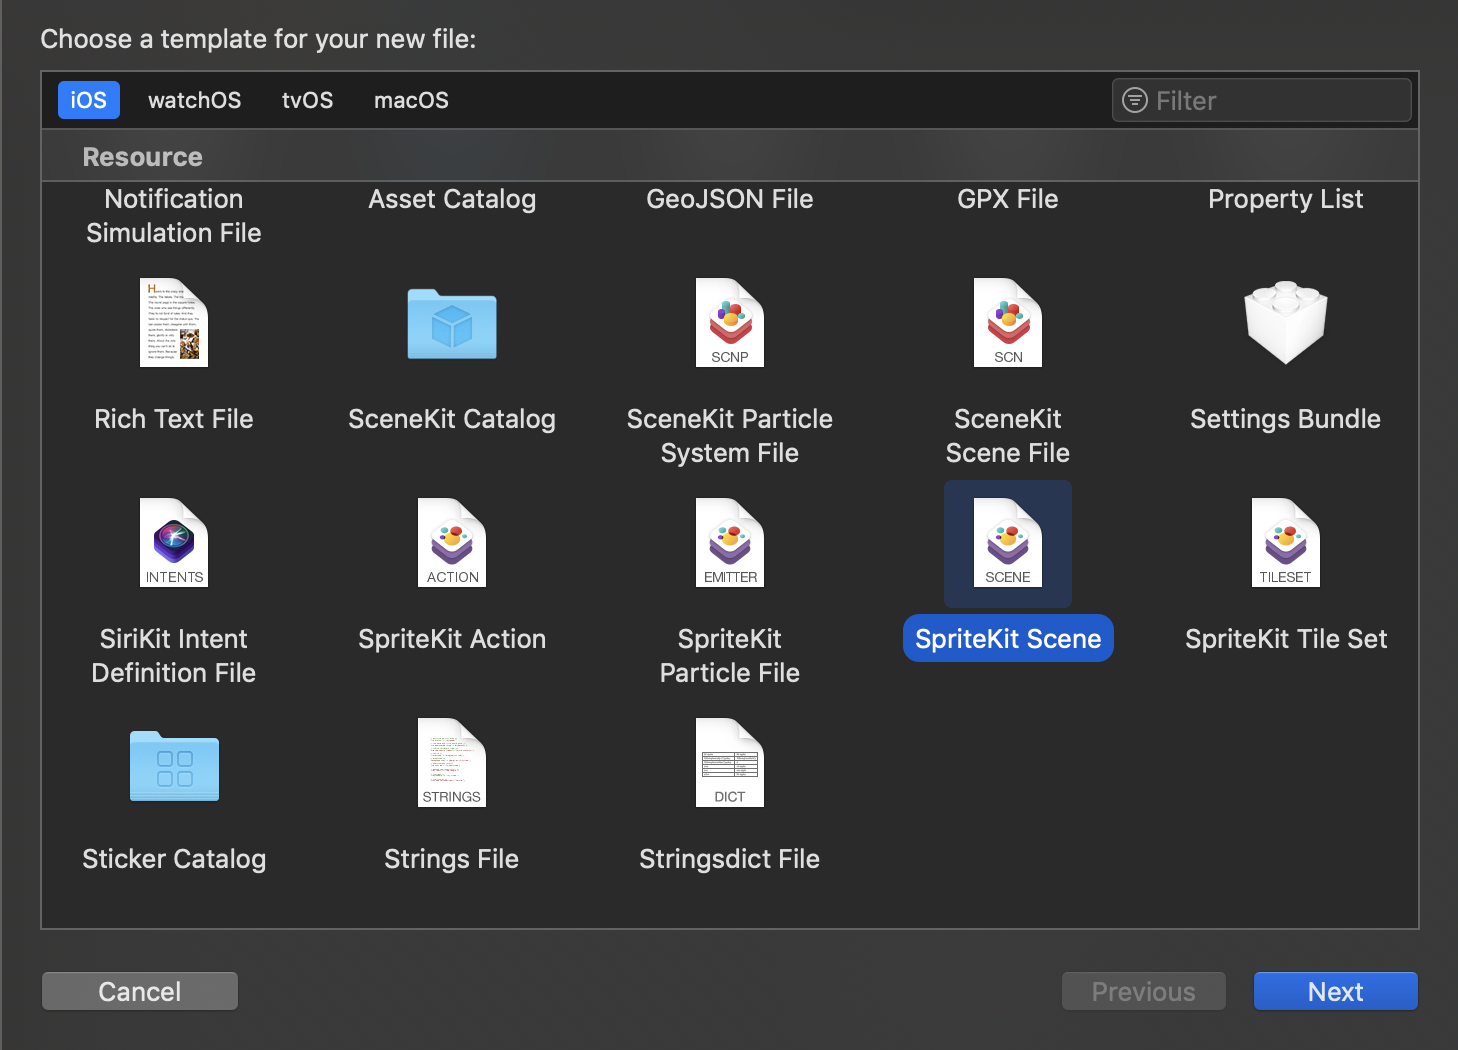Choose the GPX File label
1458x1050 pixels.
(1008, 199)
